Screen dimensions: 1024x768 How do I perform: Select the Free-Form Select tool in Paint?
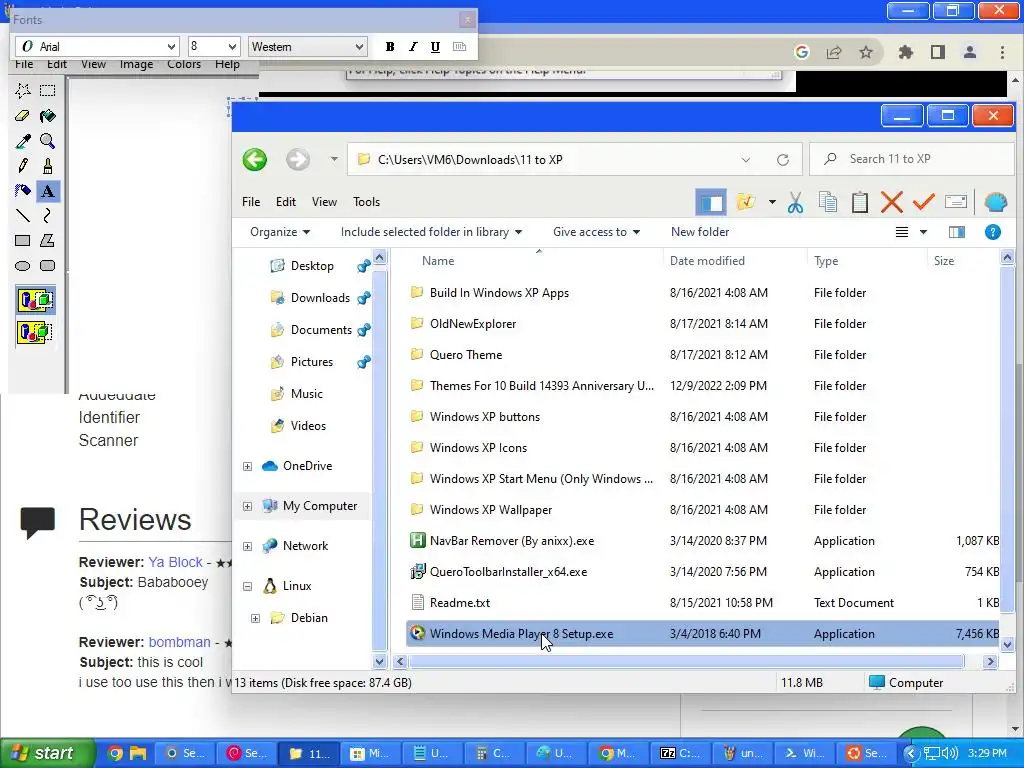coord(23,91)
